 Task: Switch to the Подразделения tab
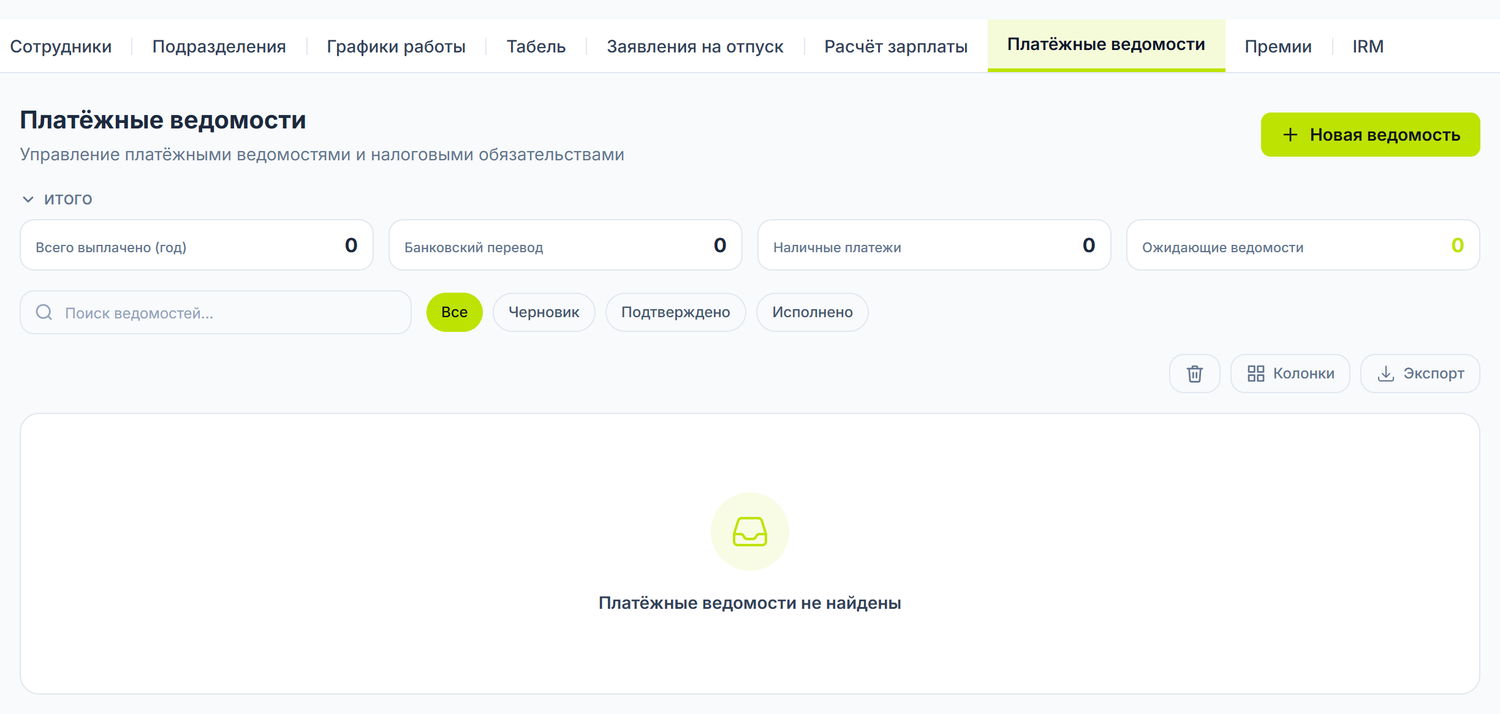coord(219,46)
